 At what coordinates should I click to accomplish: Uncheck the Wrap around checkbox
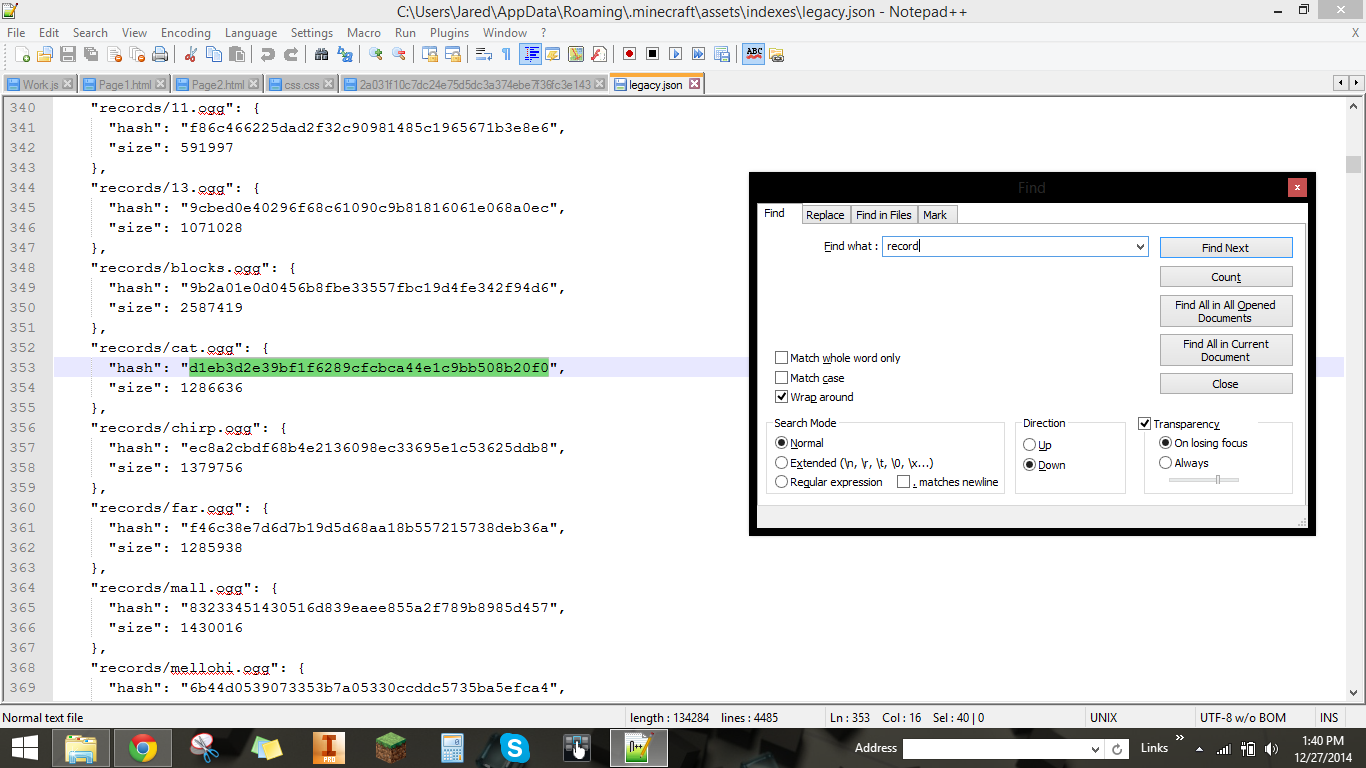coord(781,397)
